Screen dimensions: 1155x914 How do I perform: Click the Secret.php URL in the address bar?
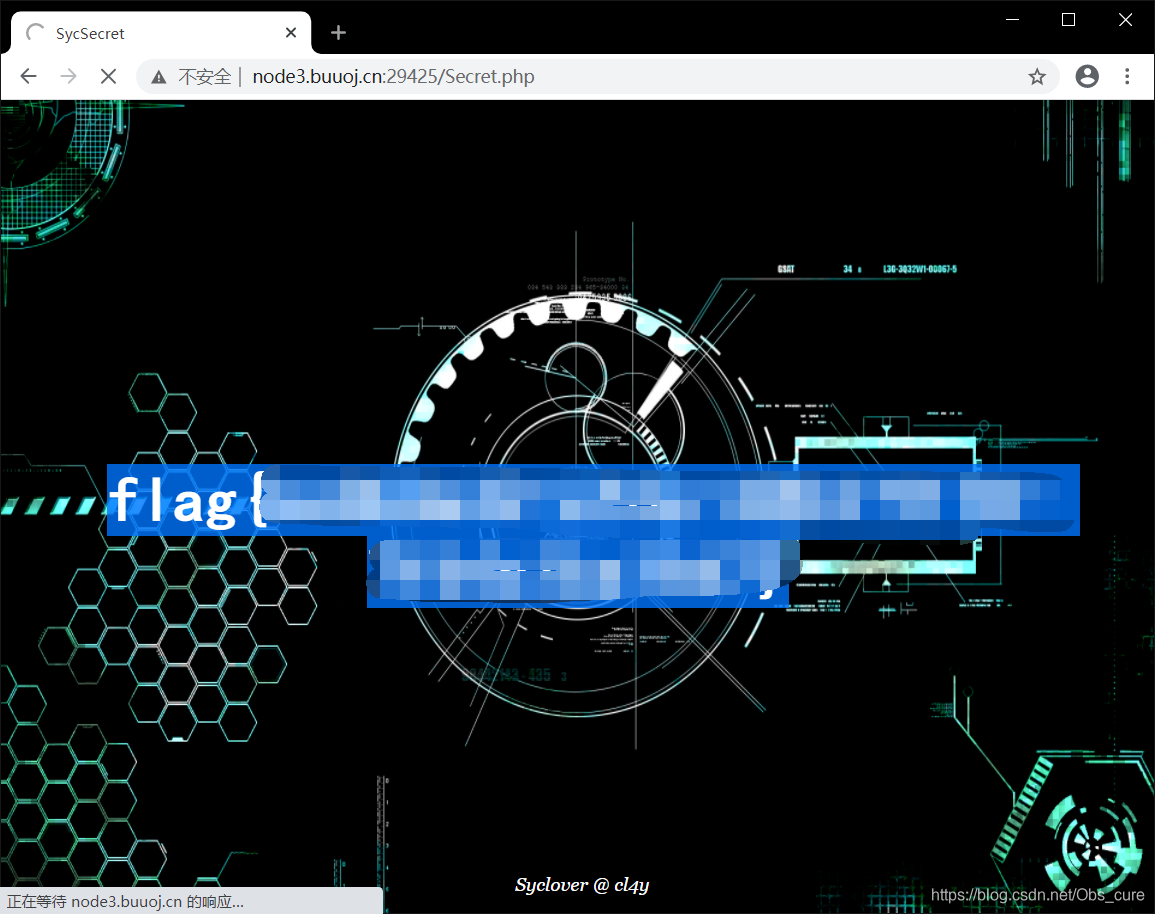[393, 77]
